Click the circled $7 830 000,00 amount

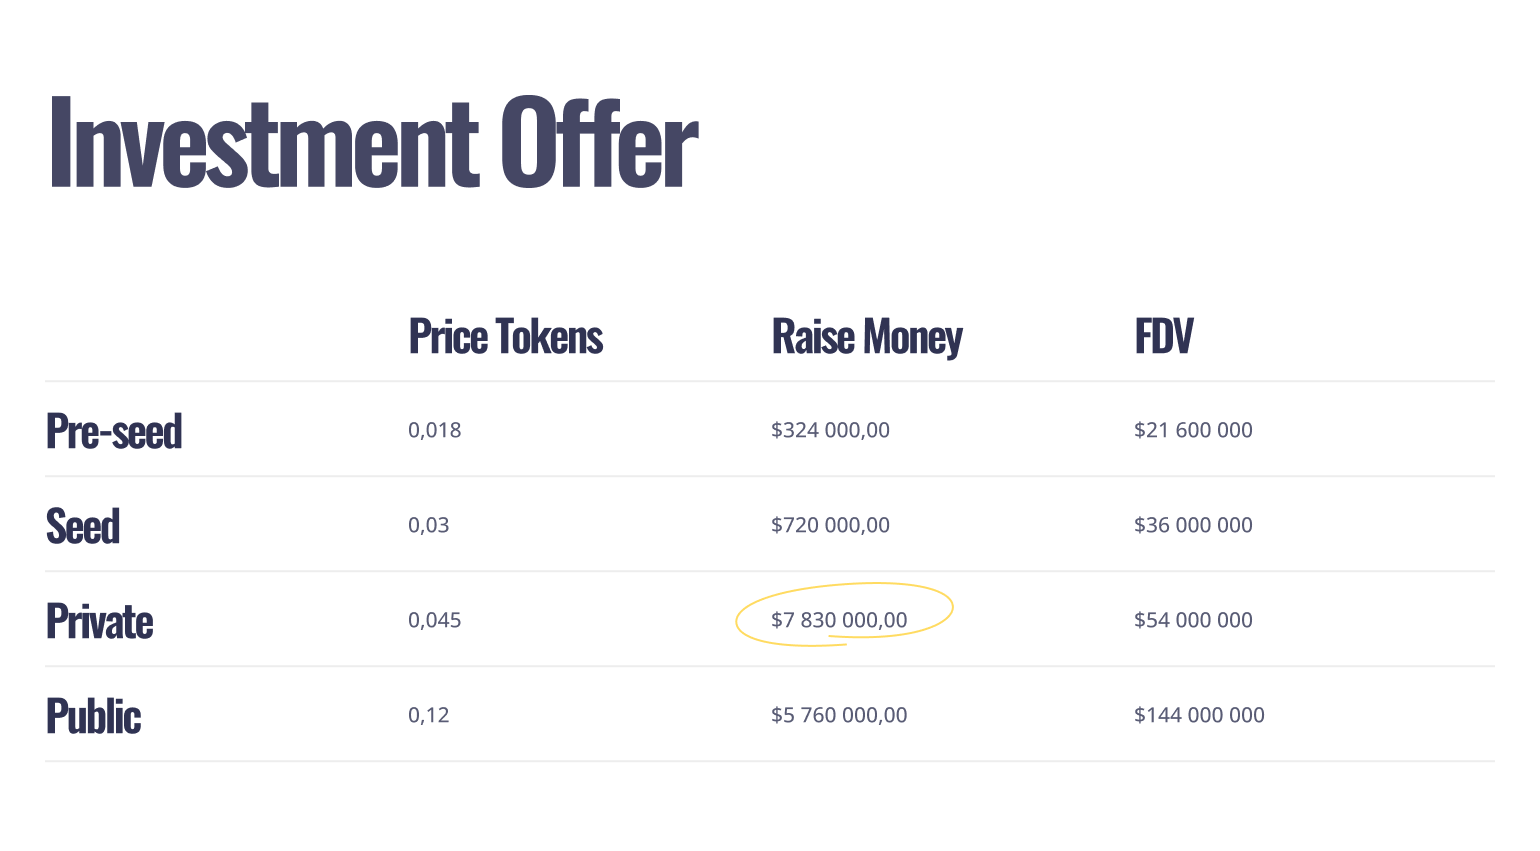(839, 621)
